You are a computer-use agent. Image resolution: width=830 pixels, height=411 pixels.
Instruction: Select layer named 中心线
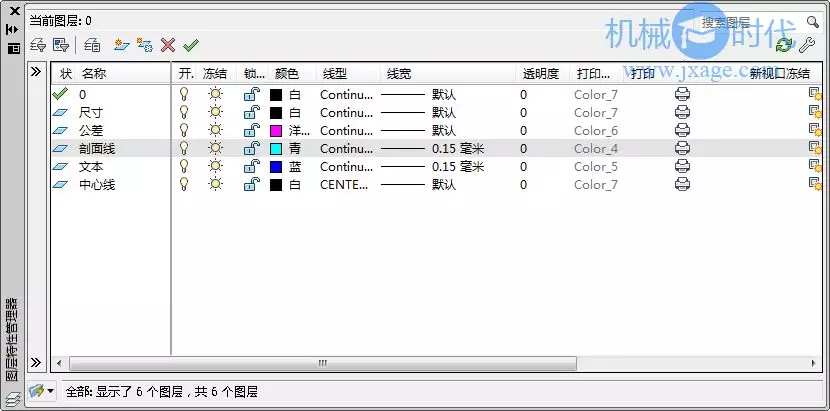97,185
